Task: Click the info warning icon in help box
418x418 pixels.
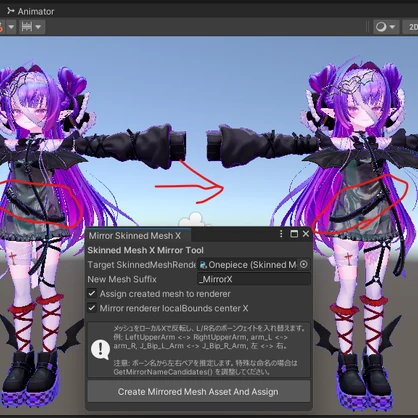Action: pos(100,349)
